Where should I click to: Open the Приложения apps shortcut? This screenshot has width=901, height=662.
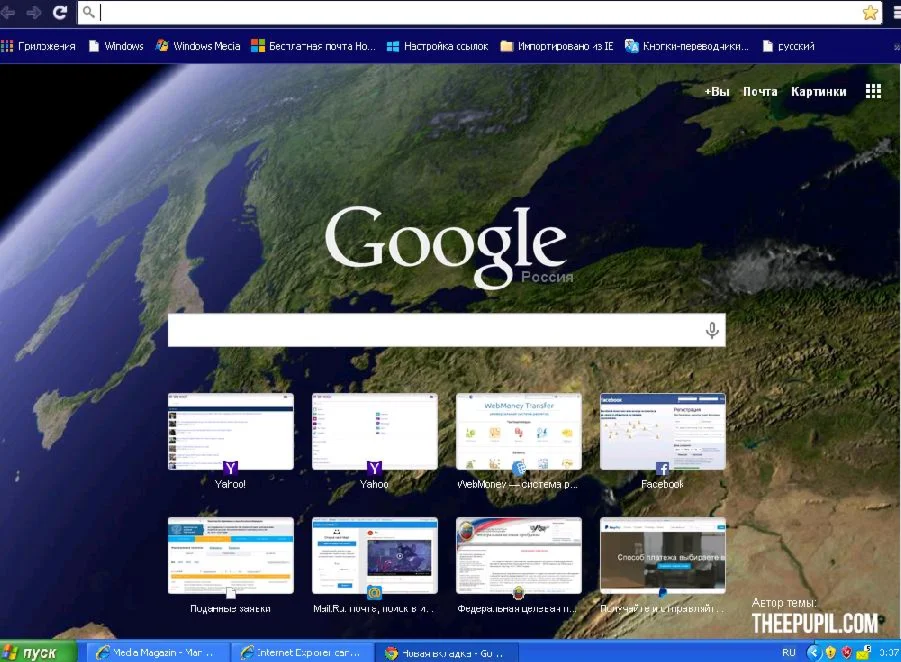click(38, 46)
